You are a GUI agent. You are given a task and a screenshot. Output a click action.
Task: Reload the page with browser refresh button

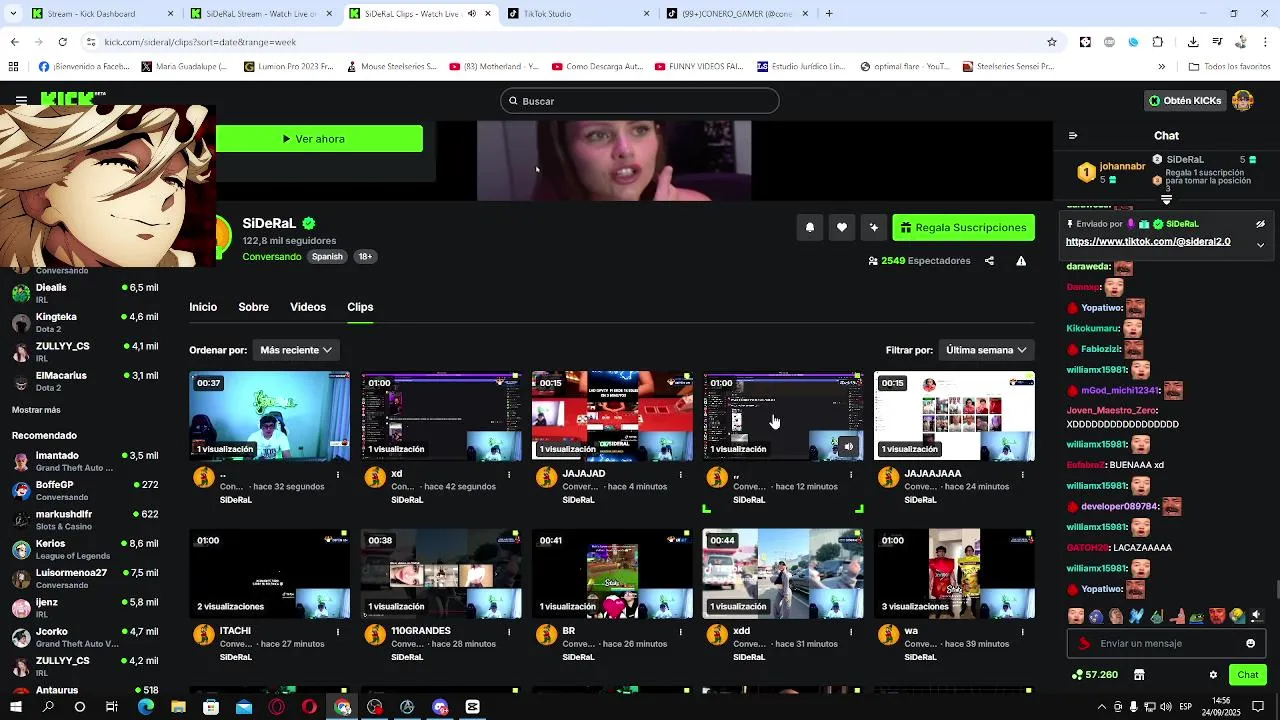coord(62,42)
